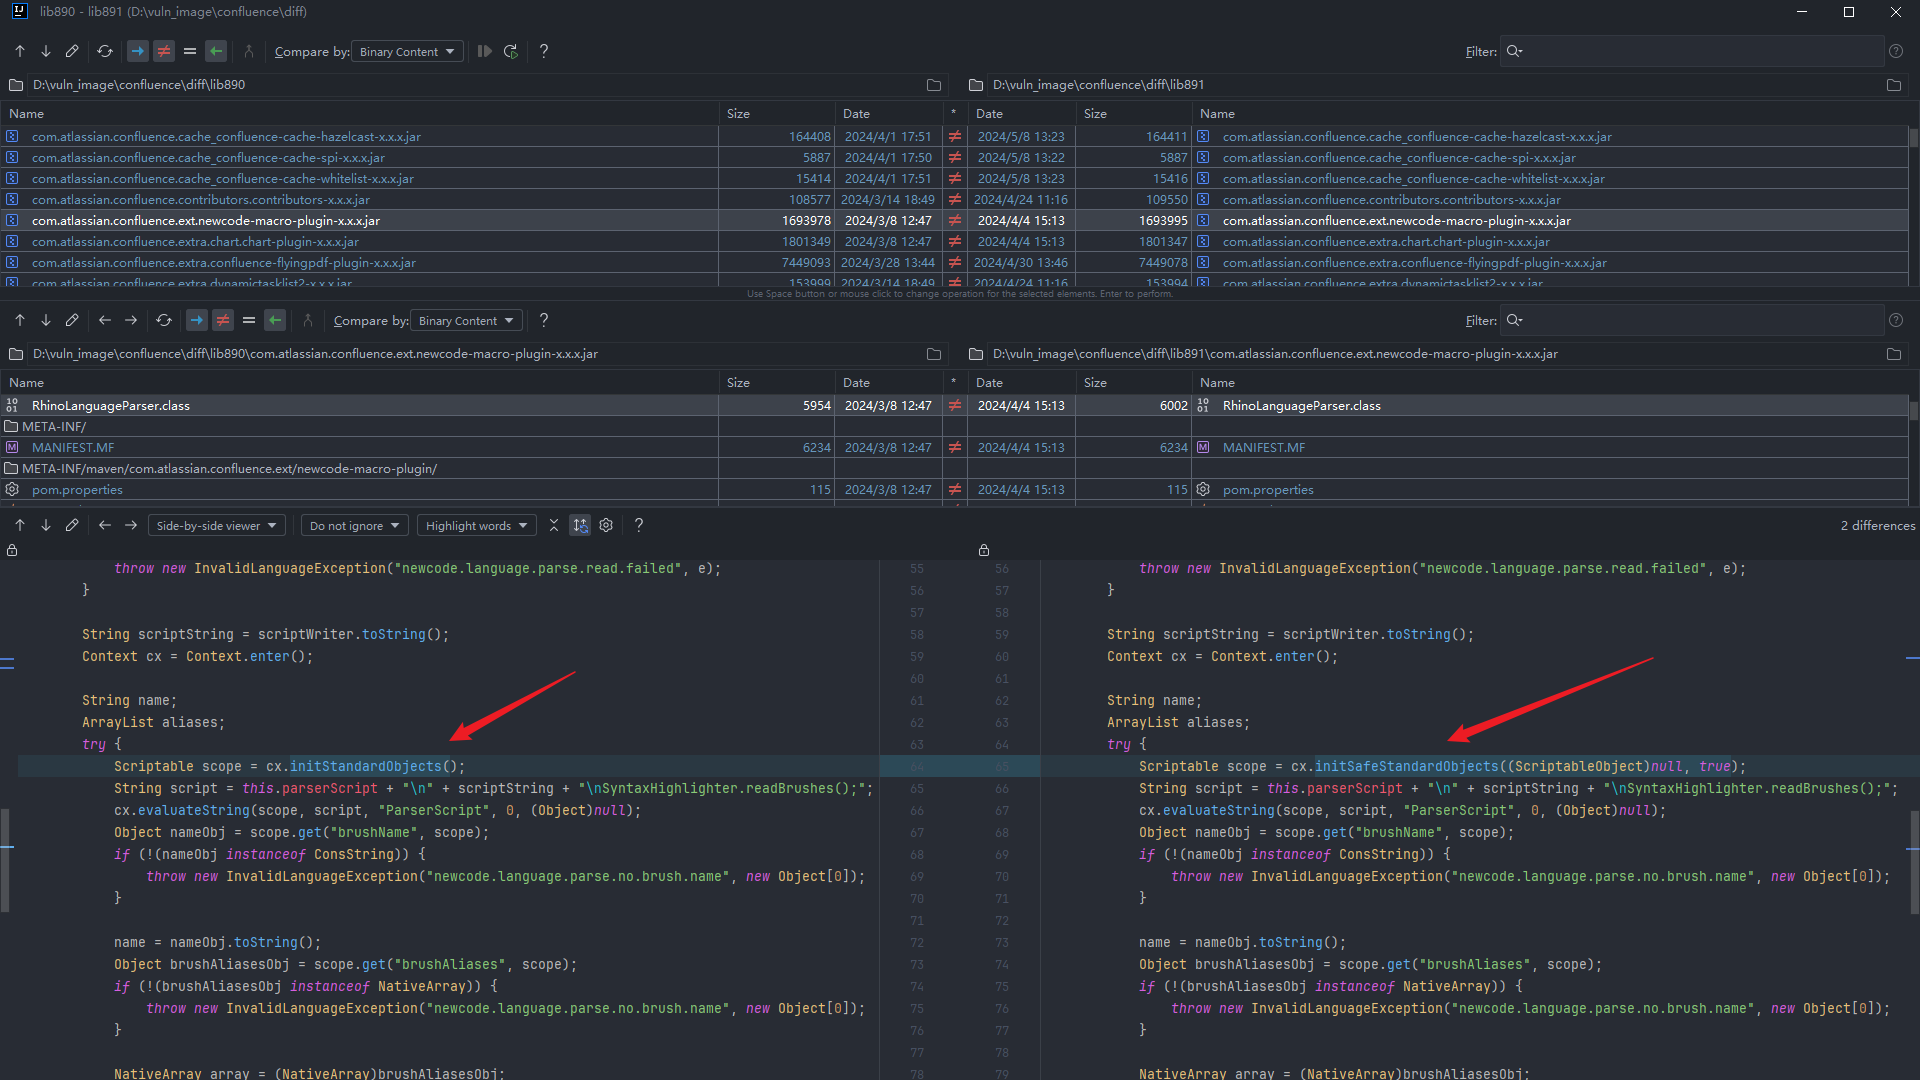Screen dimensions: 1920x1080
Task: Select chart-plugin jar row on left
Action: point(195,242)
